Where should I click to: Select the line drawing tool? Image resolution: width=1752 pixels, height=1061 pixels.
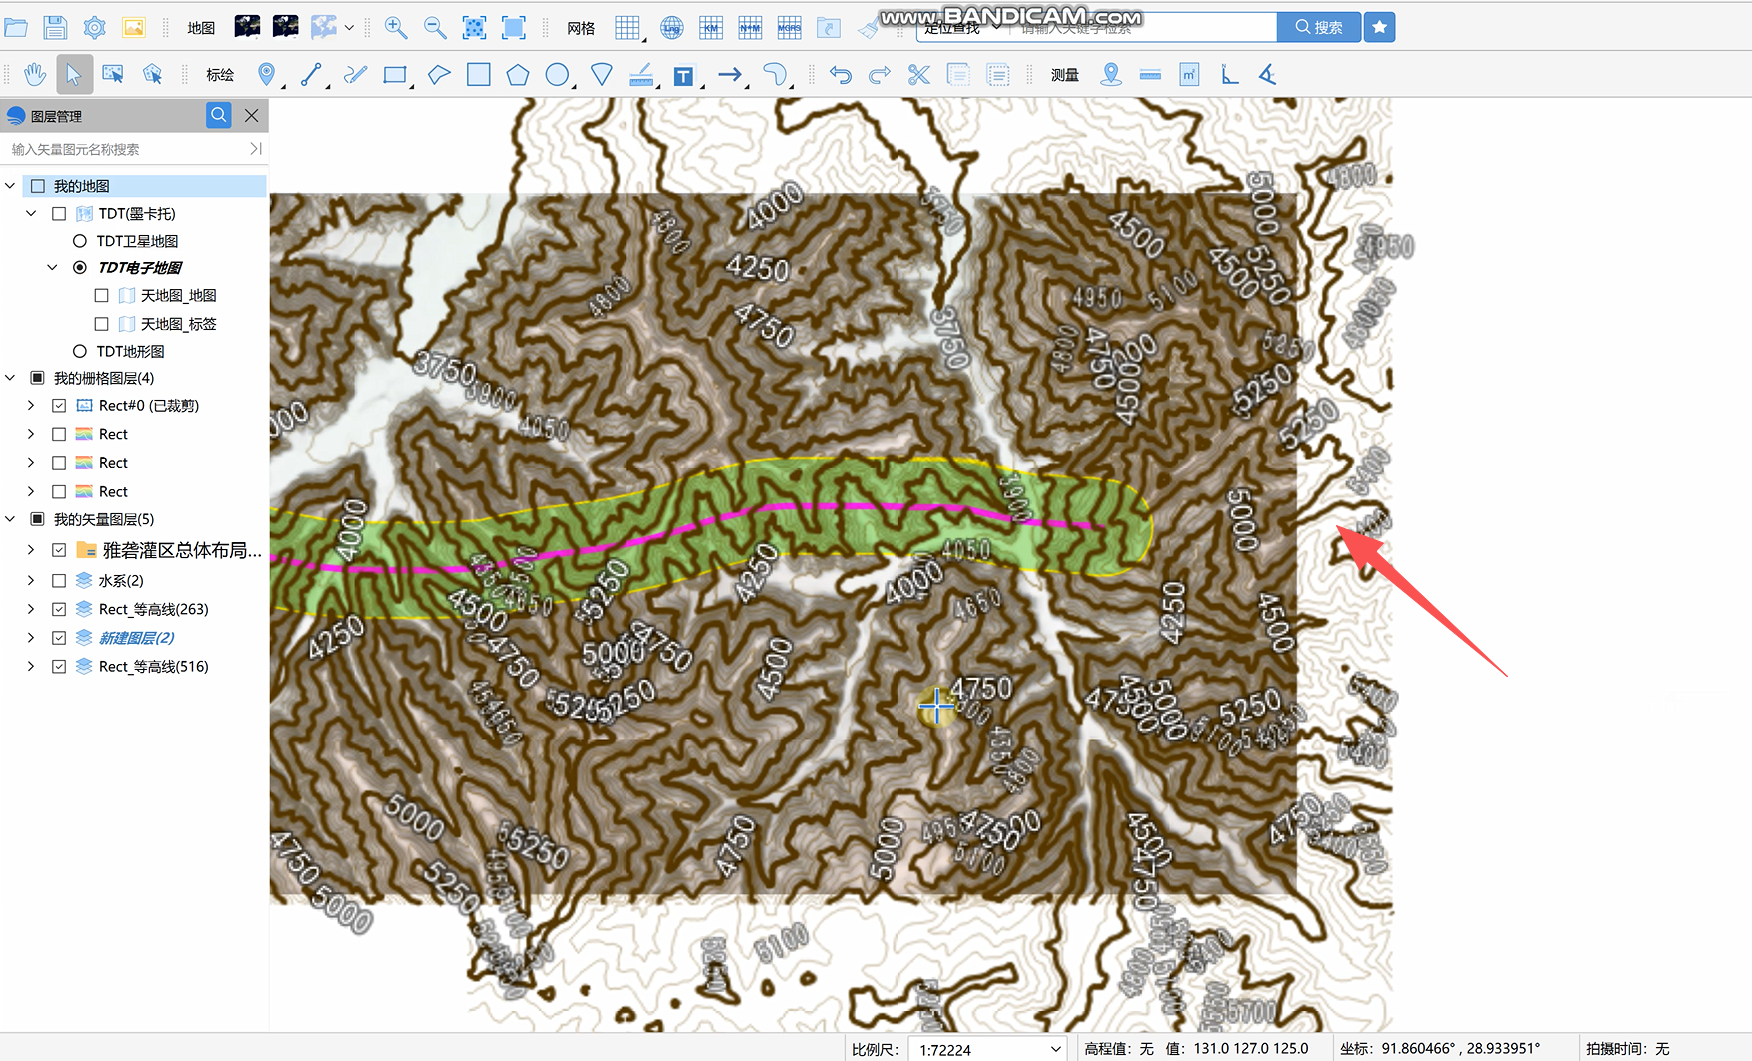pos(311,74)
